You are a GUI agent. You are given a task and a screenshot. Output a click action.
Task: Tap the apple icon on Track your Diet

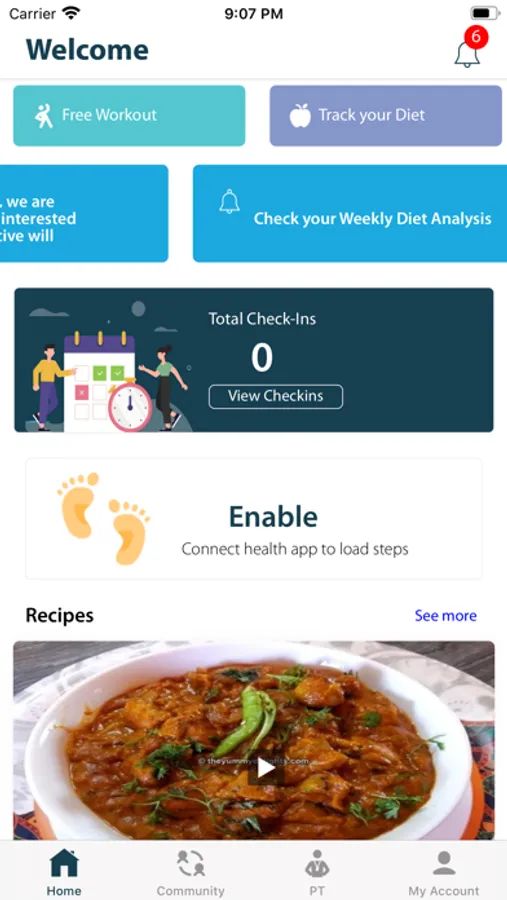(300, 115)
